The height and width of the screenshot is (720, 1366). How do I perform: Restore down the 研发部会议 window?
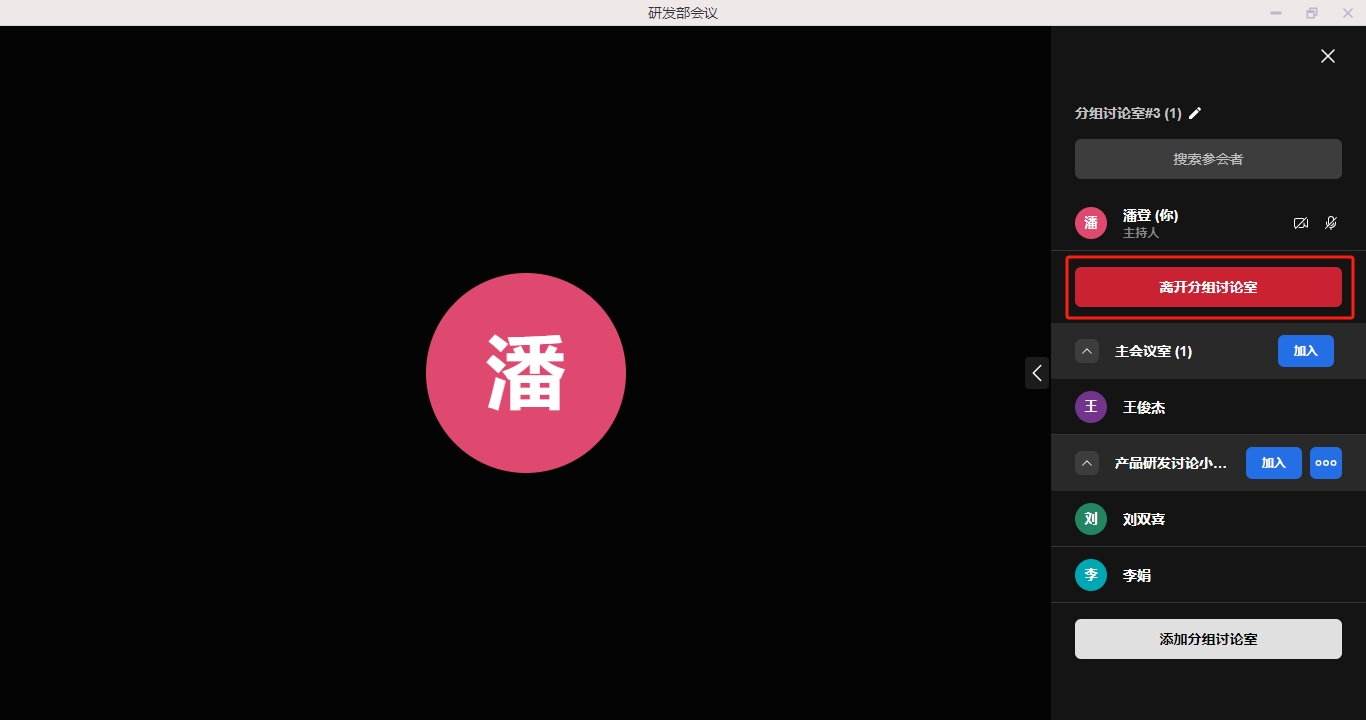(1311, 13)
